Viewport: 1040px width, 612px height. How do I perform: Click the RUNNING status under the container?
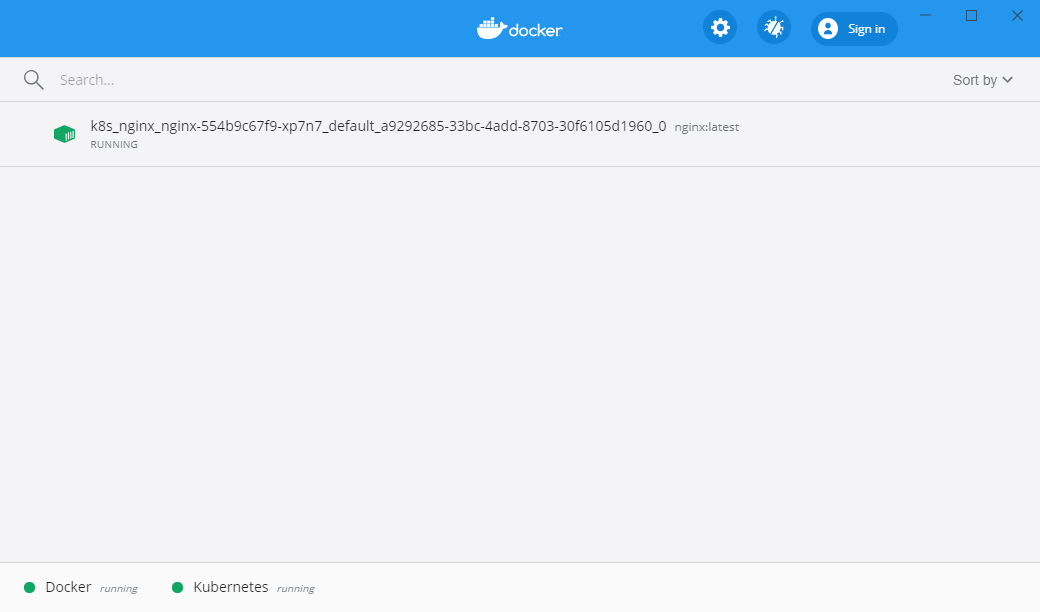click(x=114, y=145)
